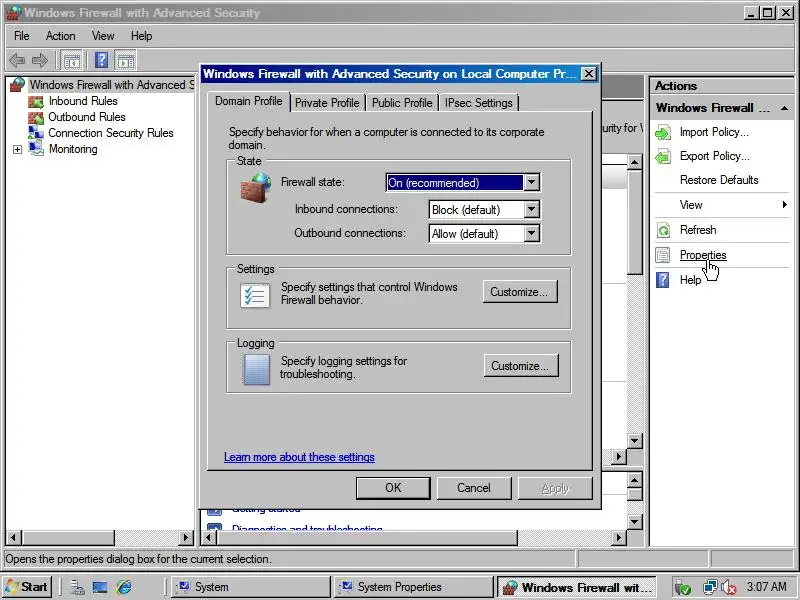
Task: Open the Inbound connections dropdown
Action: (531, 209)
